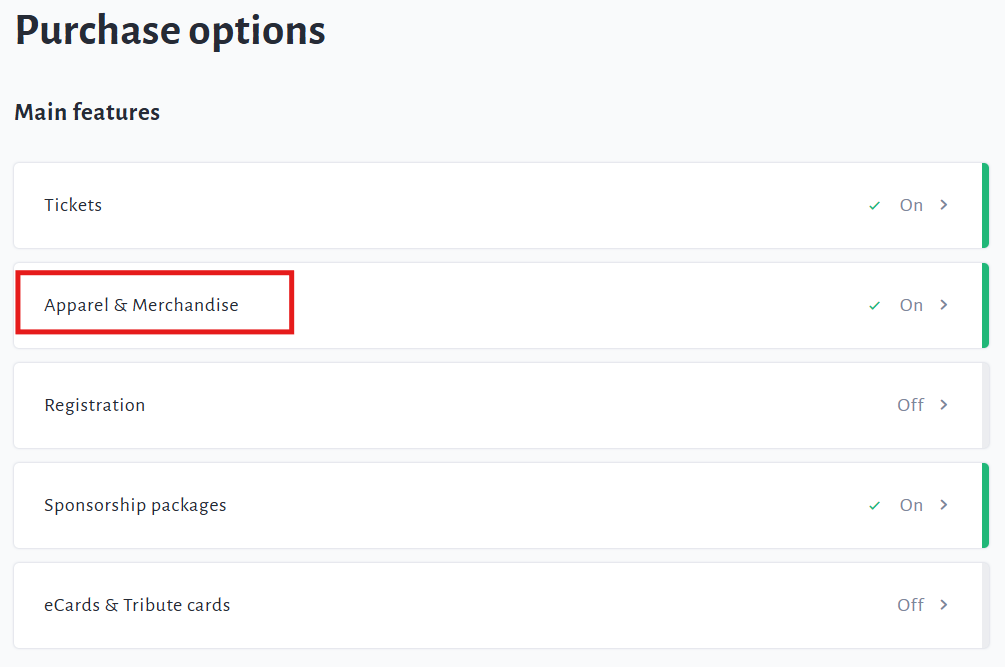Toggle the eCards & Tribute cards Off status
The image size is (1005, 667).
coord(910,605)
